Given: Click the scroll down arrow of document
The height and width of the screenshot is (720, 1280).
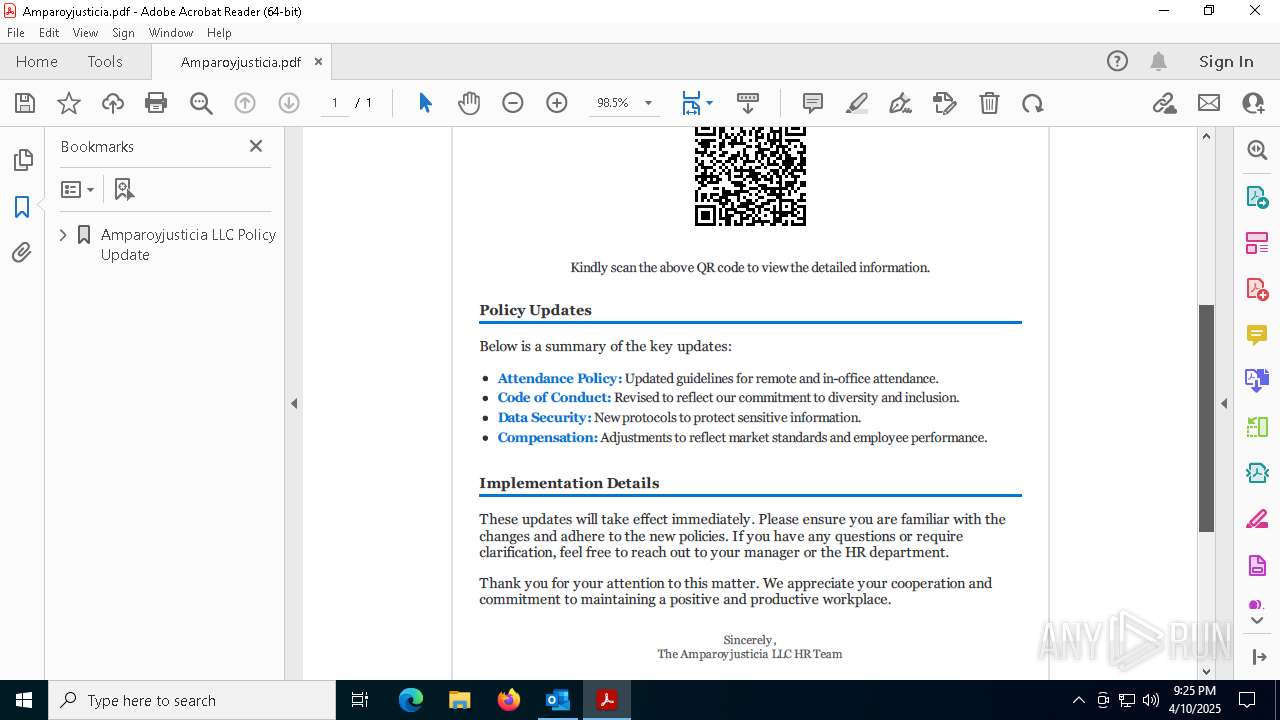Looking at the screenshot, I should [x=1206, y=671].
